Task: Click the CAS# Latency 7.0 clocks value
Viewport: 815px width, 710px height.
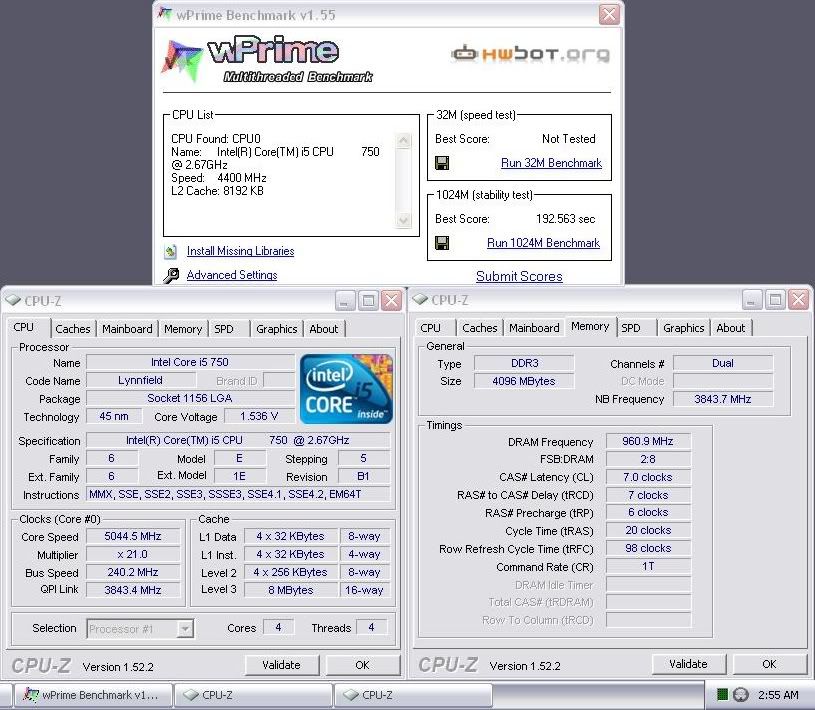Action: (648, 477)
